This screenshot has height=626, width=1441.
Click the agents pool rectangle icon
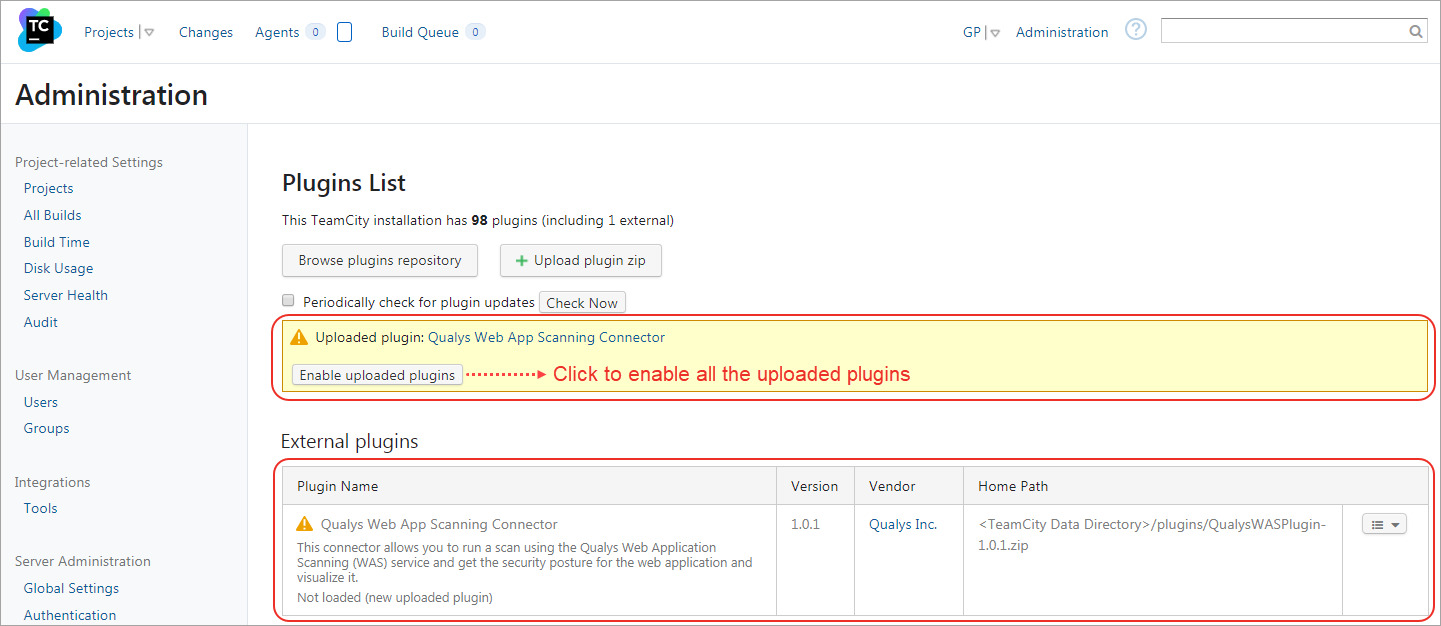point(344,32)
